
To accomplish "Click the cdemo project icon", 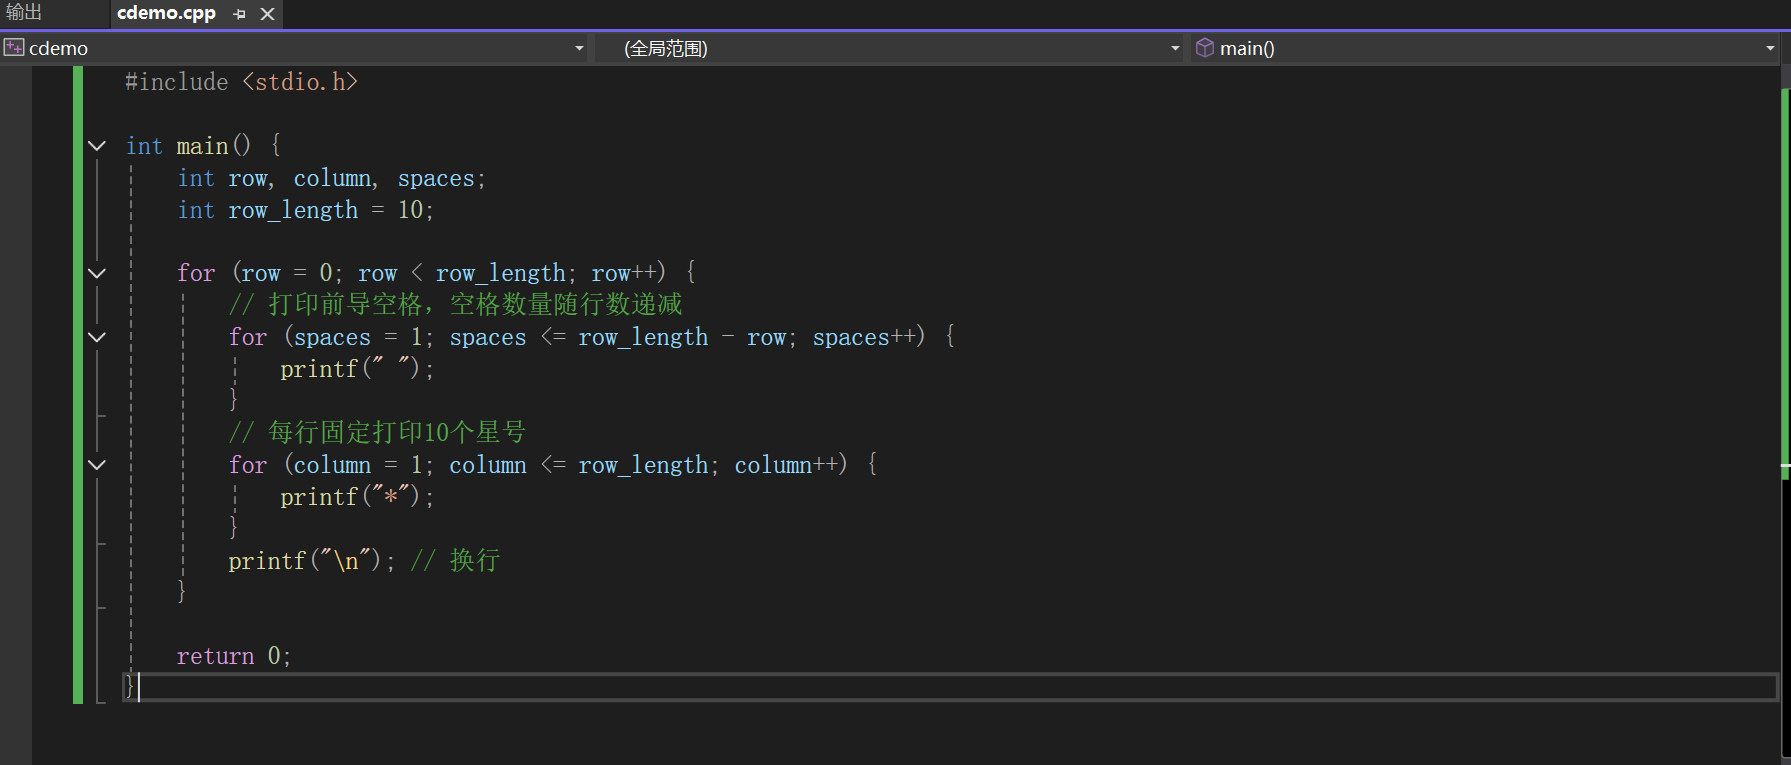I will click(x=14, y=48).
